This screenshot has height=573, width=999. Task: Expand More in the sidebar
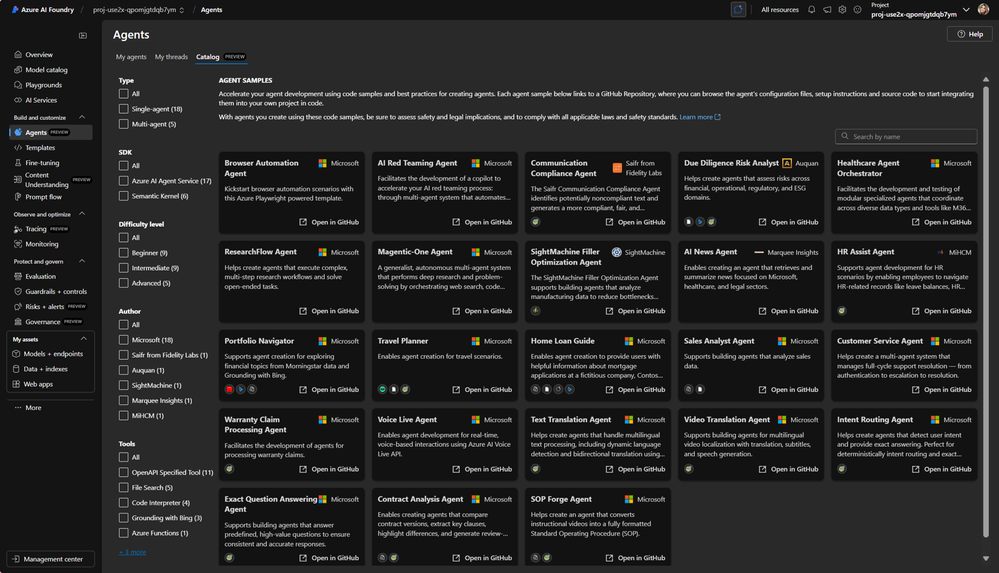click(x=28, y=408)
